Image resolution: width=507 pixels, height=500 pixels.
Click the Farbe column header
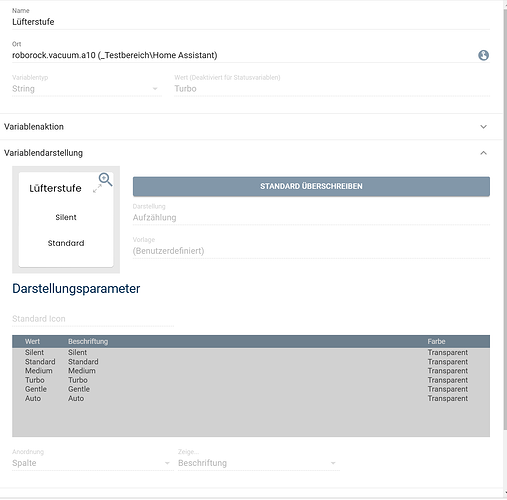(x=436, y=341)
